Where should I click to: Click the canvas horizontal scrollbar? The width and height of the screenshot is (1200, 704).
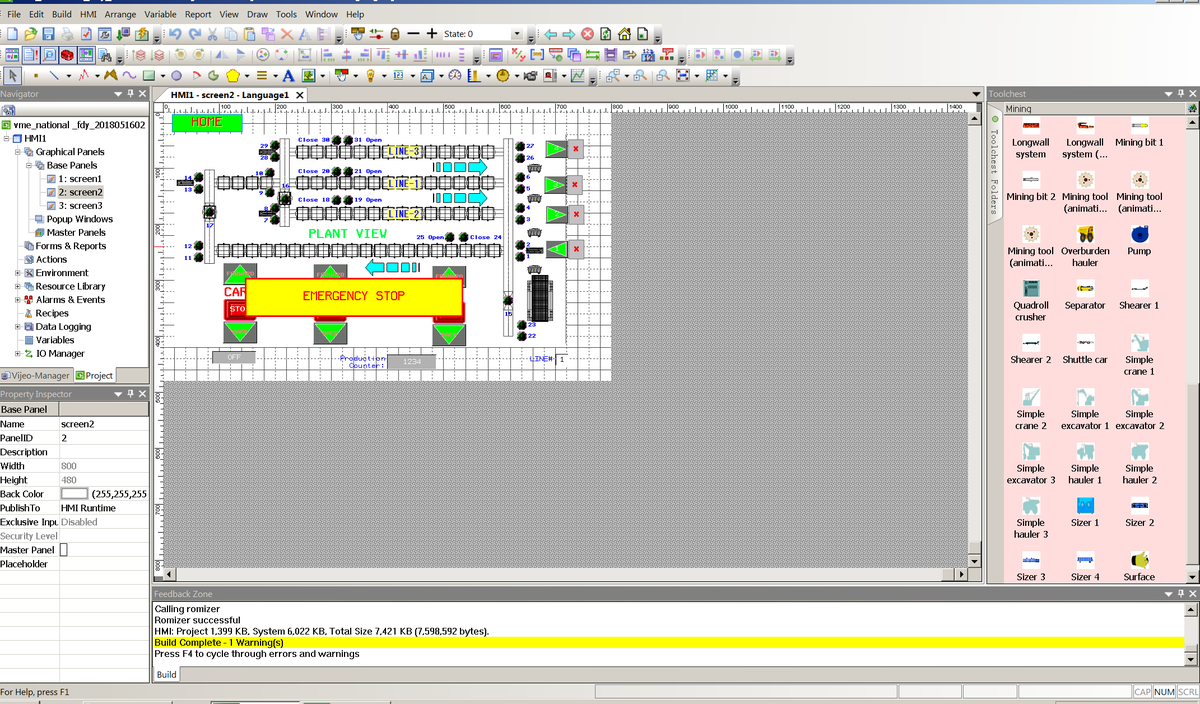coord(565,574)
